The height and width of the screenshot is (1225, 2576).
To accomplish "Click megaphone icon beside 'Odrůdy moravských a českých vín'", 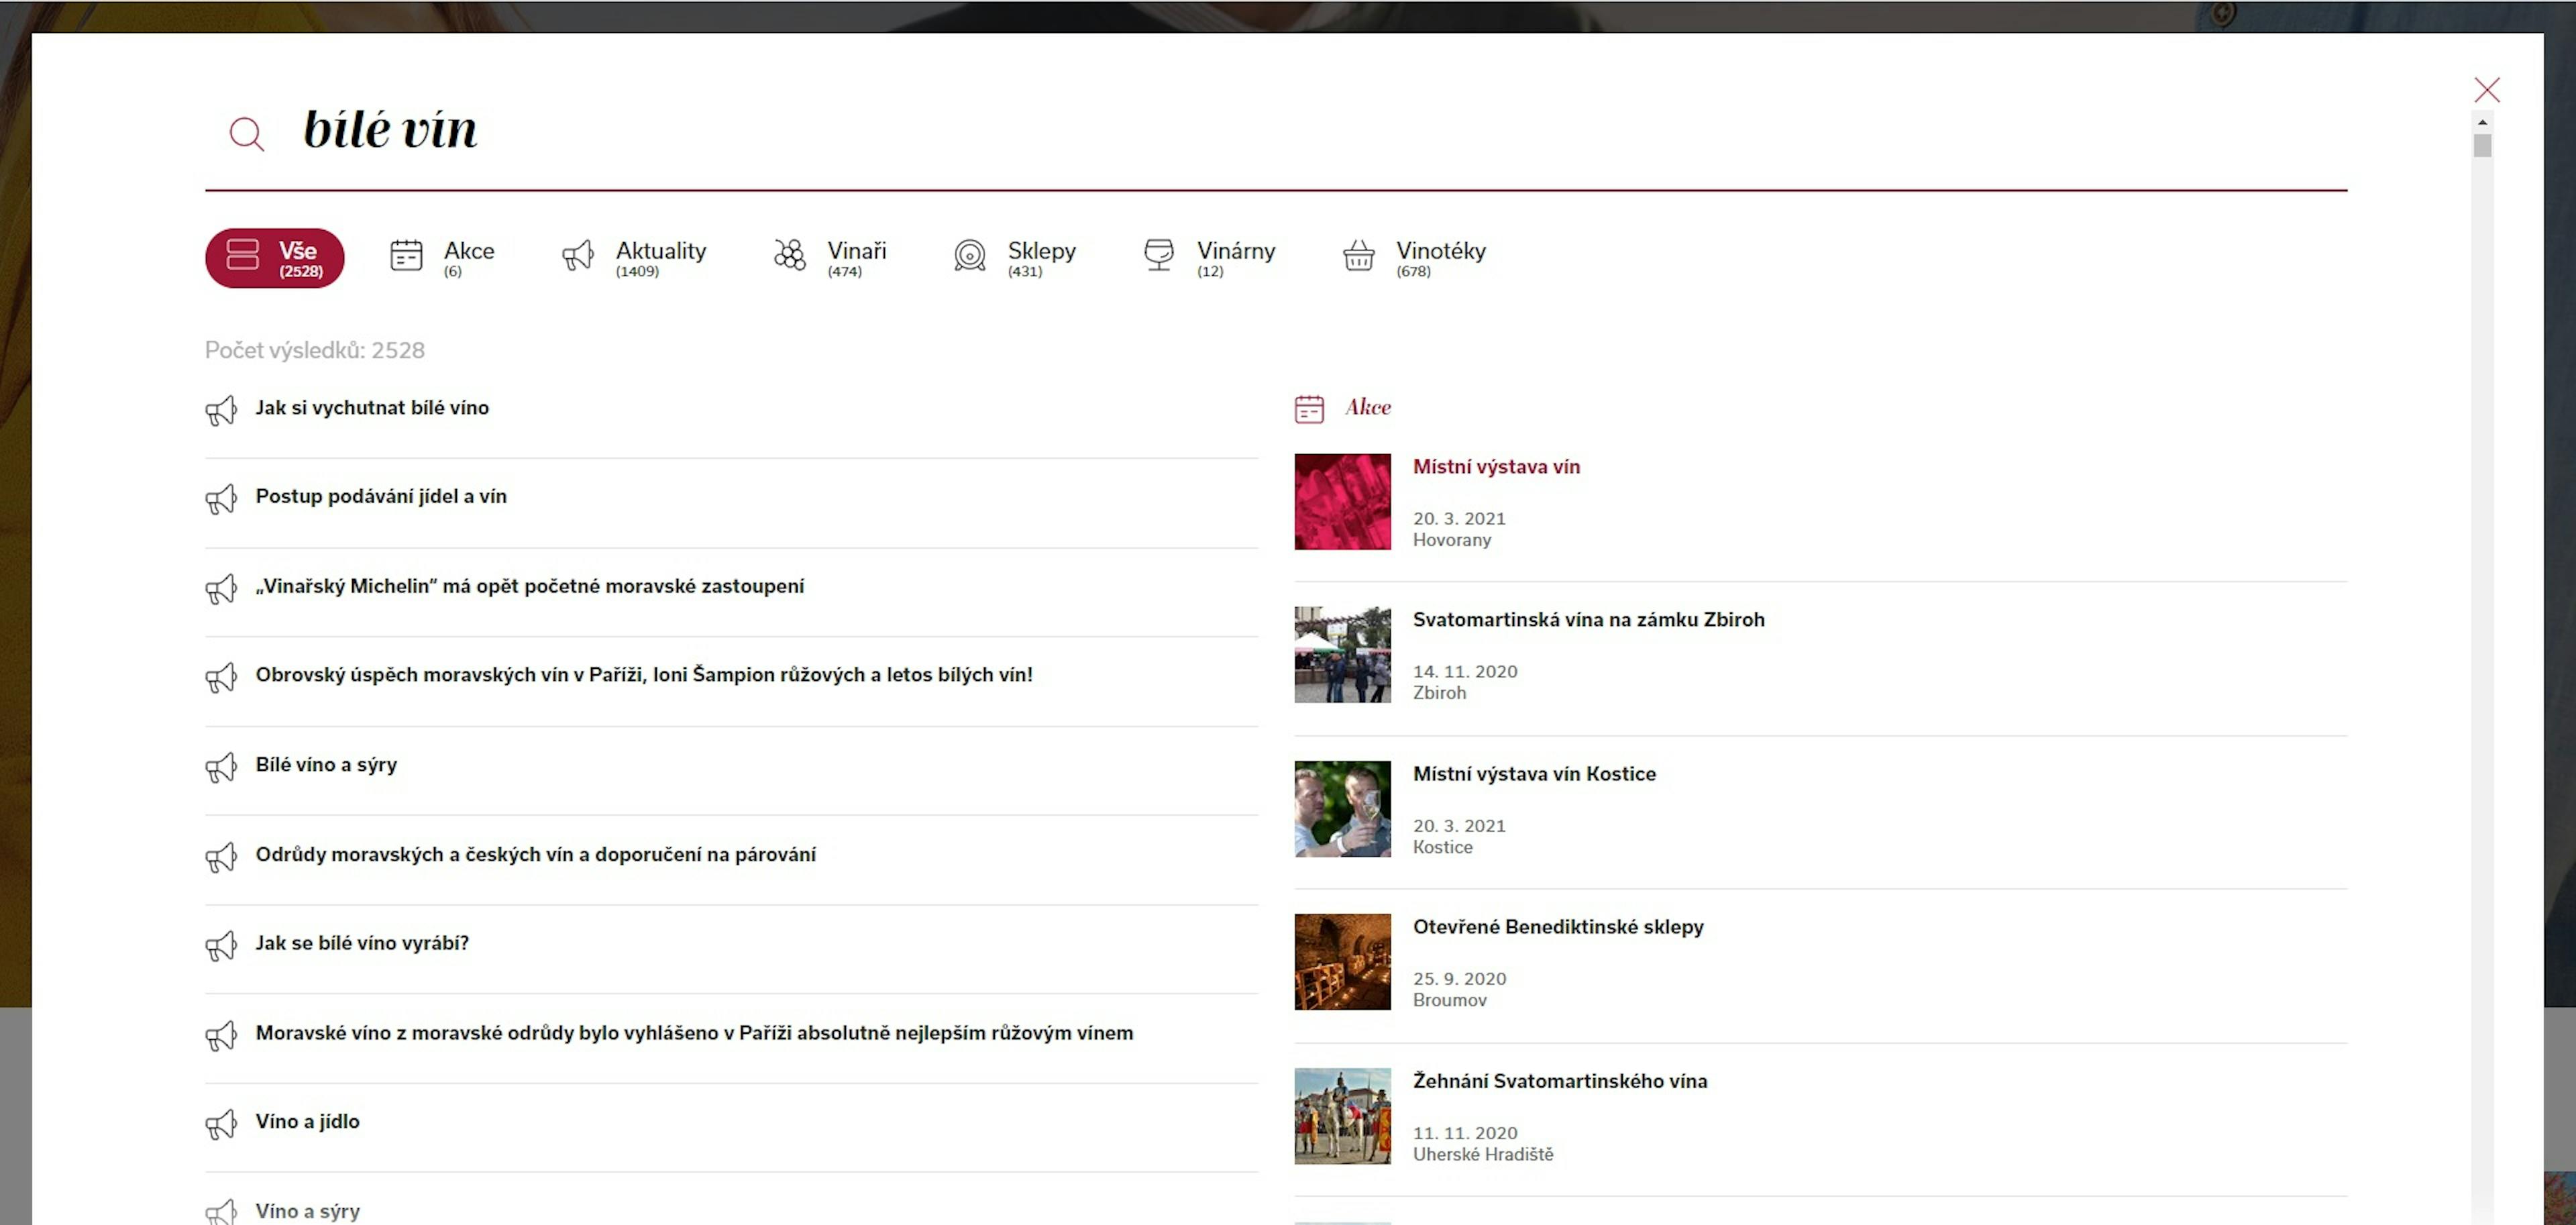I will (x=221, y=857).
